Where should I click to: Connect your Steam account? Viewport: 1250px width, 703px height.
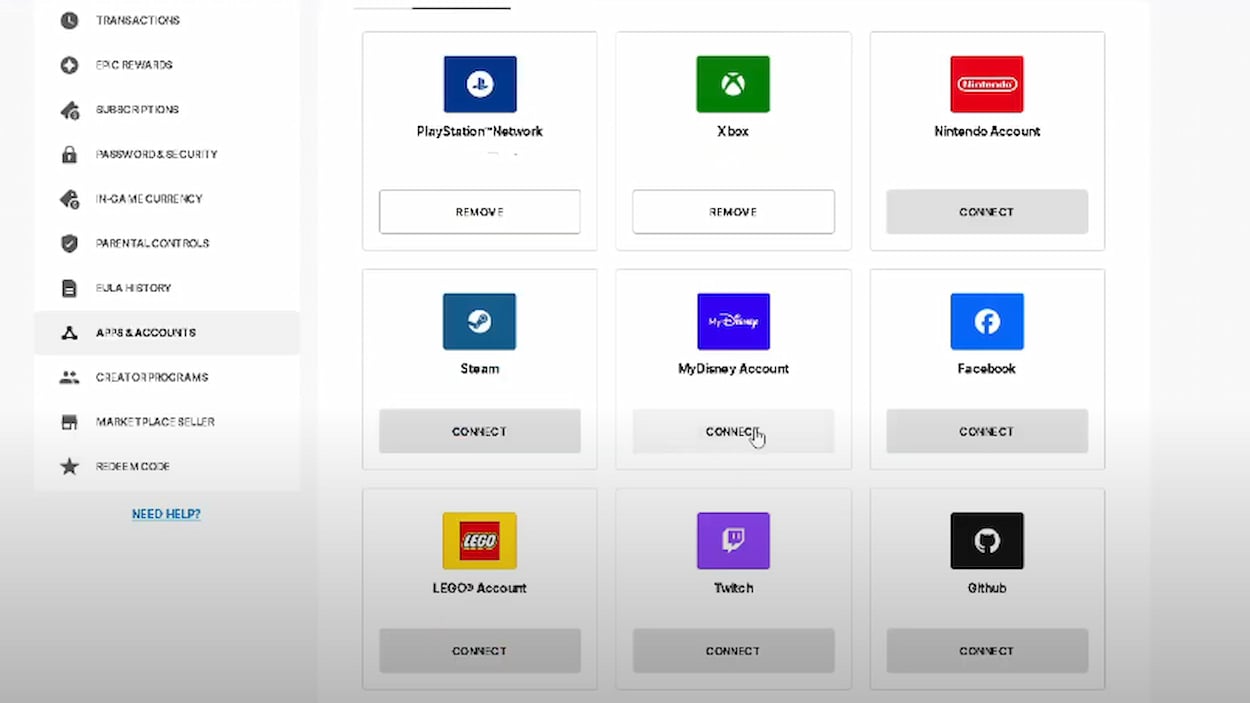480,432
